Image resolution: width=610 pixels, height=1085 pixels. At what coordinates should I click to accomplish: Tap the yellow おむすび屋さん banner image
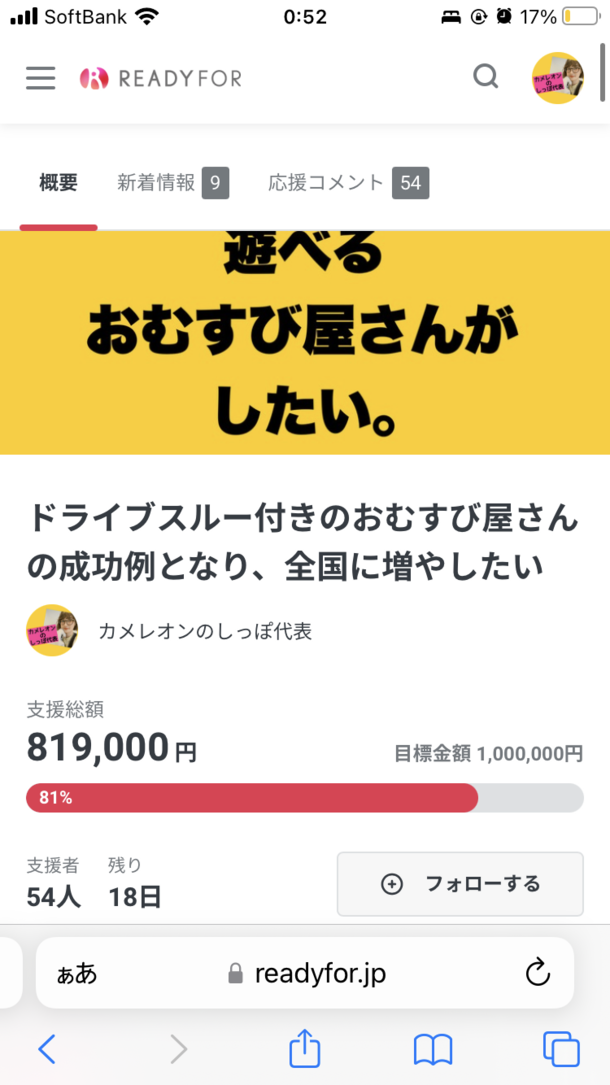[304, 342]
